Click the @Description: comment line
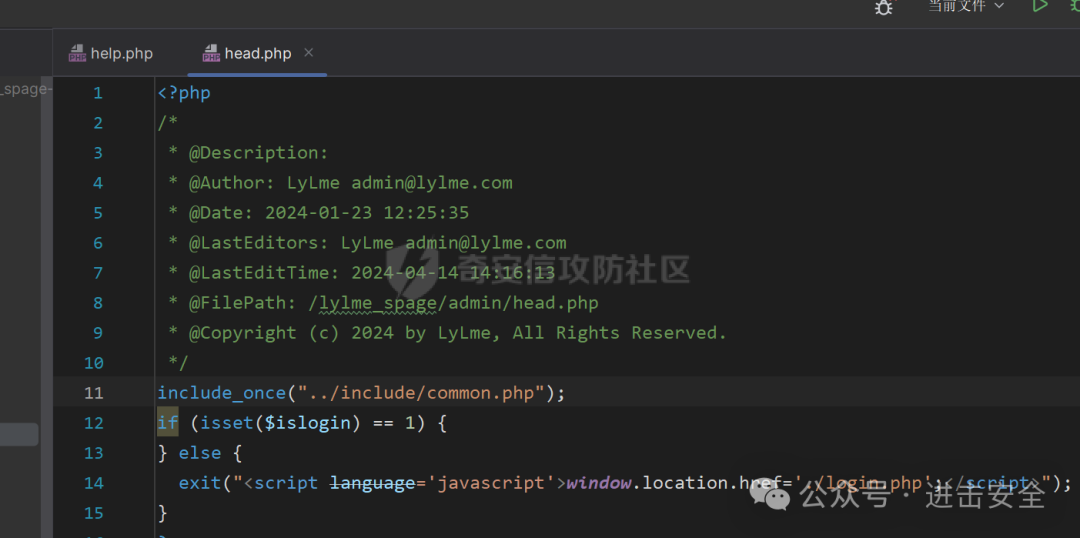Viewport: 1080px width, 538px height. click(249, 153)
